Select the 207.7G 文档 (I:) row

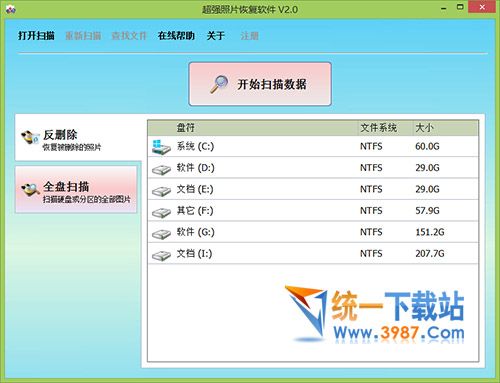click(x=313, y=254)
